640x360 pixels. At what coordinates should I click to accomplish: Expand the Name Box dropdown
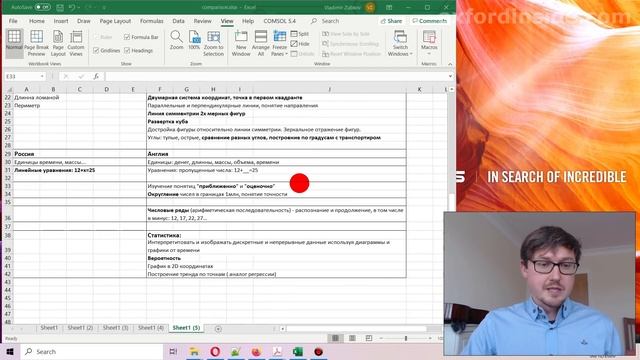click(42, 76)
